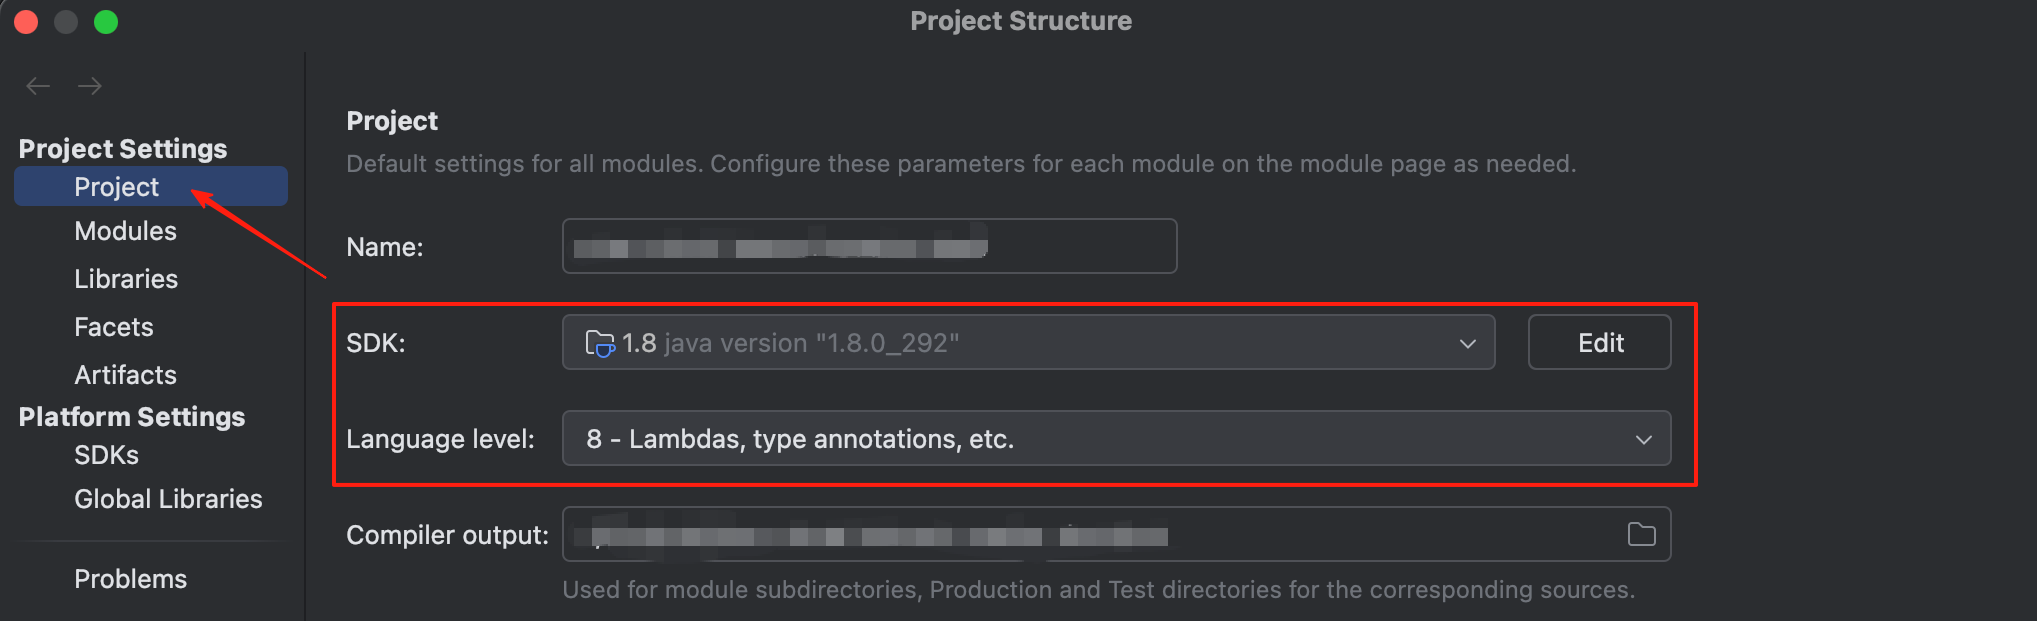Open SDKs under Platform Settings
Viewport: 2038px width, 622px height.
106,455
